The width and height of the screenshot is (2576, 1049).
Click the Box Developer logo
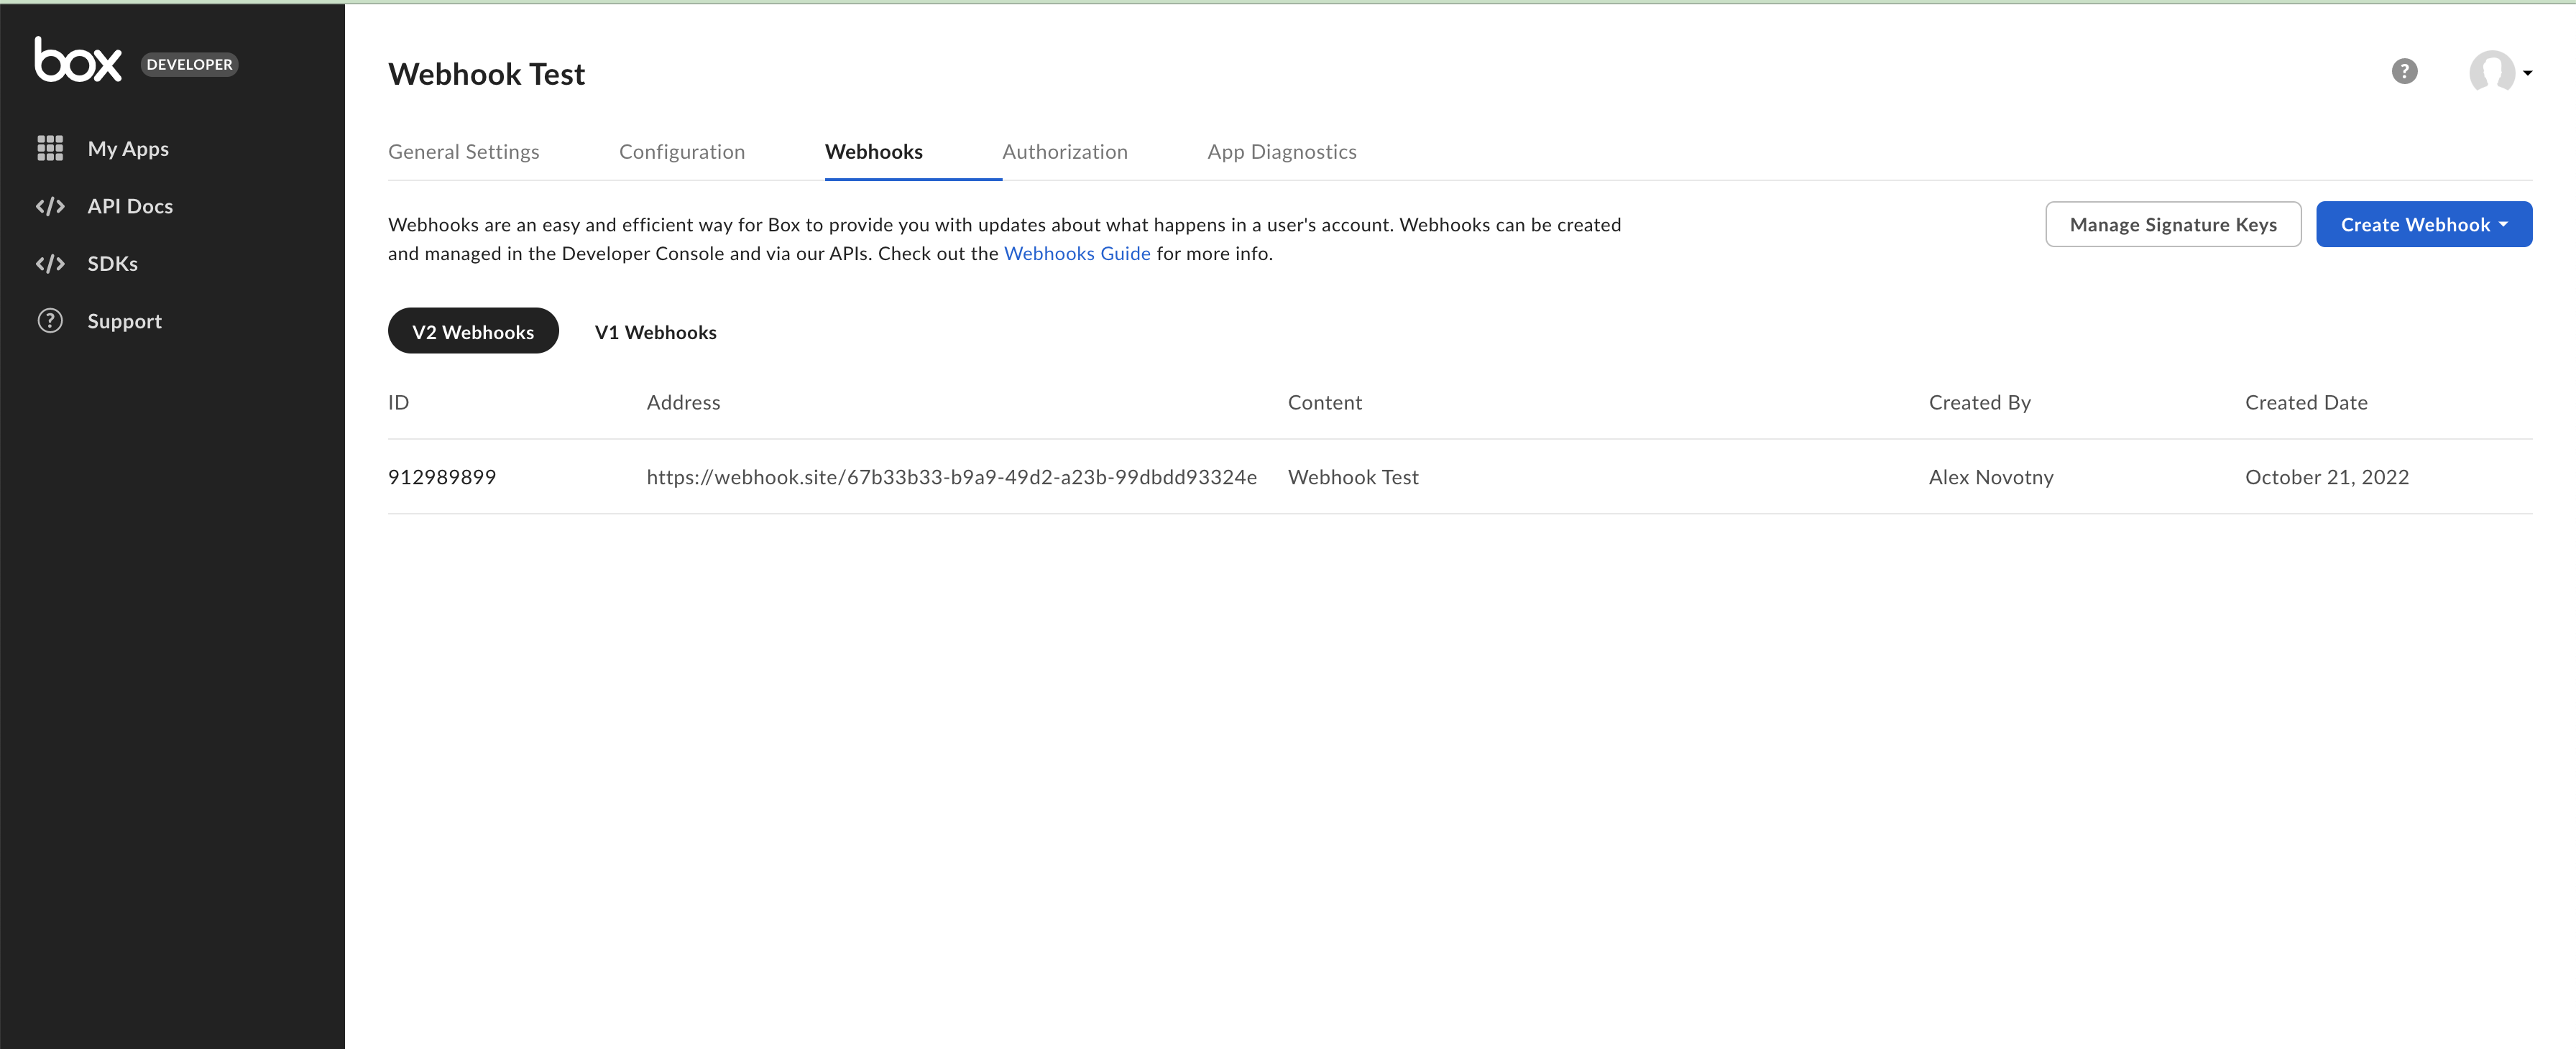78,62
